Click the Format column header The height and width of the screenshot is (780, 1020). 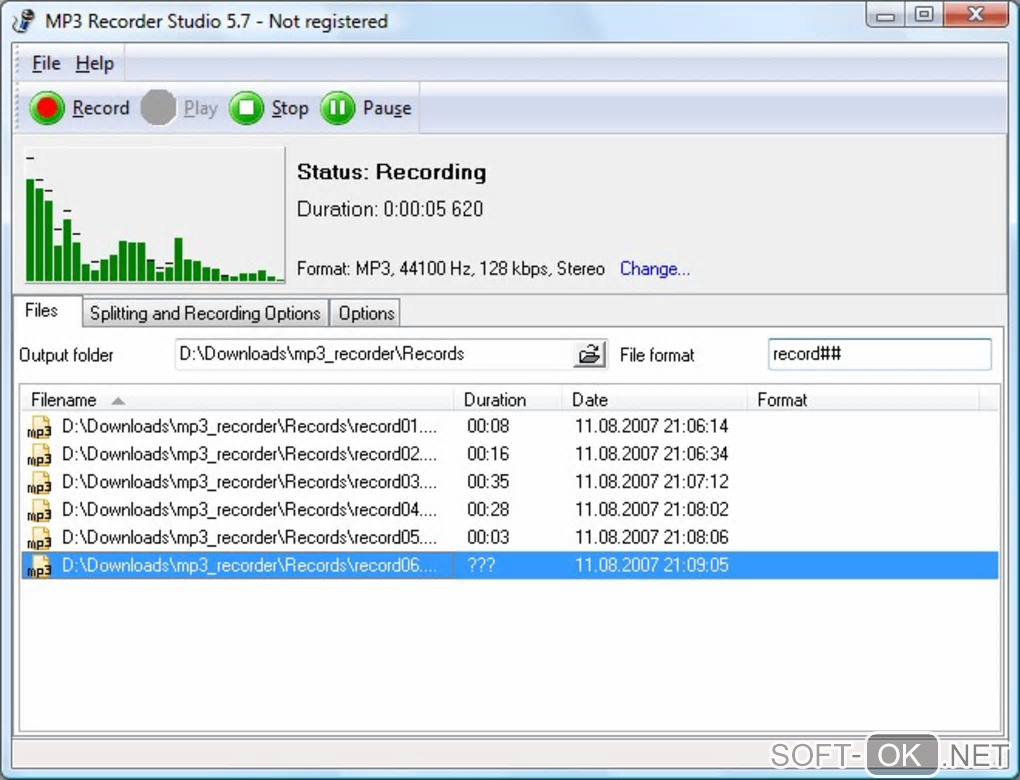pos(863,399)
